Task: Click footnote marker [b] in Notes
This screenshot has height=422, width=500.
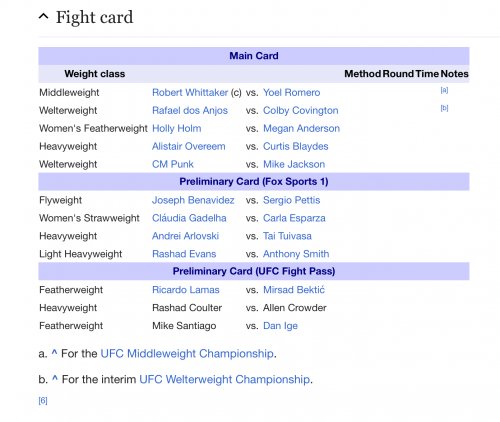Action: pyautogui.click(x=444, y=108)
